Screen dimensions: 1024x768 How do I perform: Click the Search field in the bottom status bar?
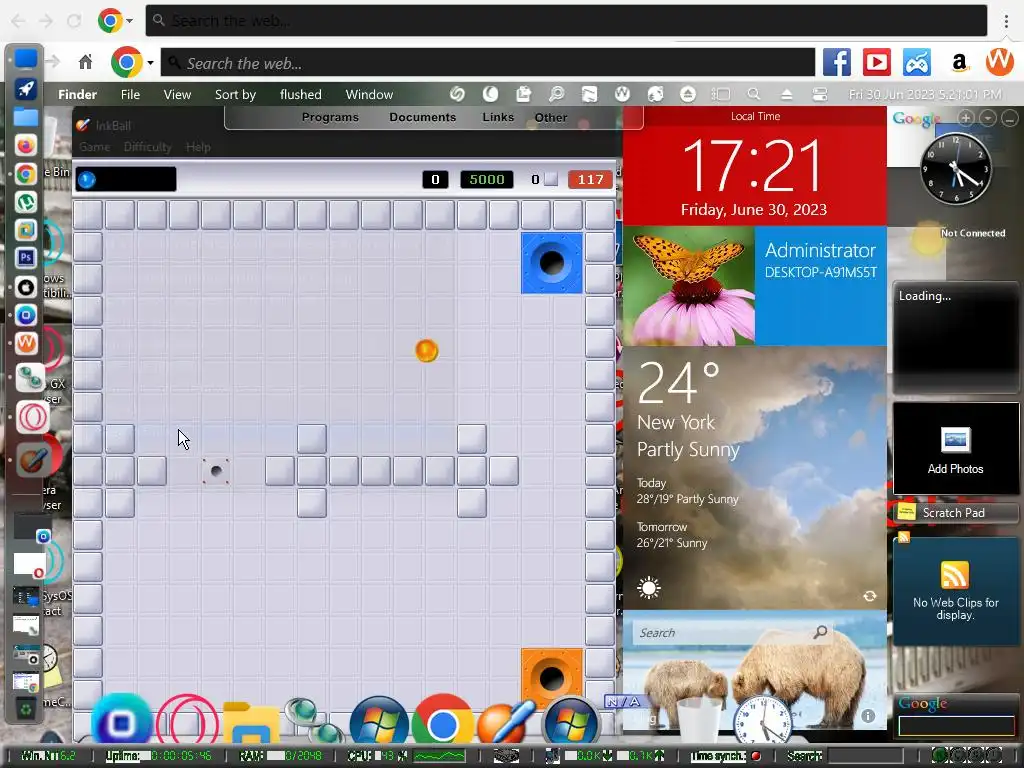pyautogui.click(x=865, y=756)
